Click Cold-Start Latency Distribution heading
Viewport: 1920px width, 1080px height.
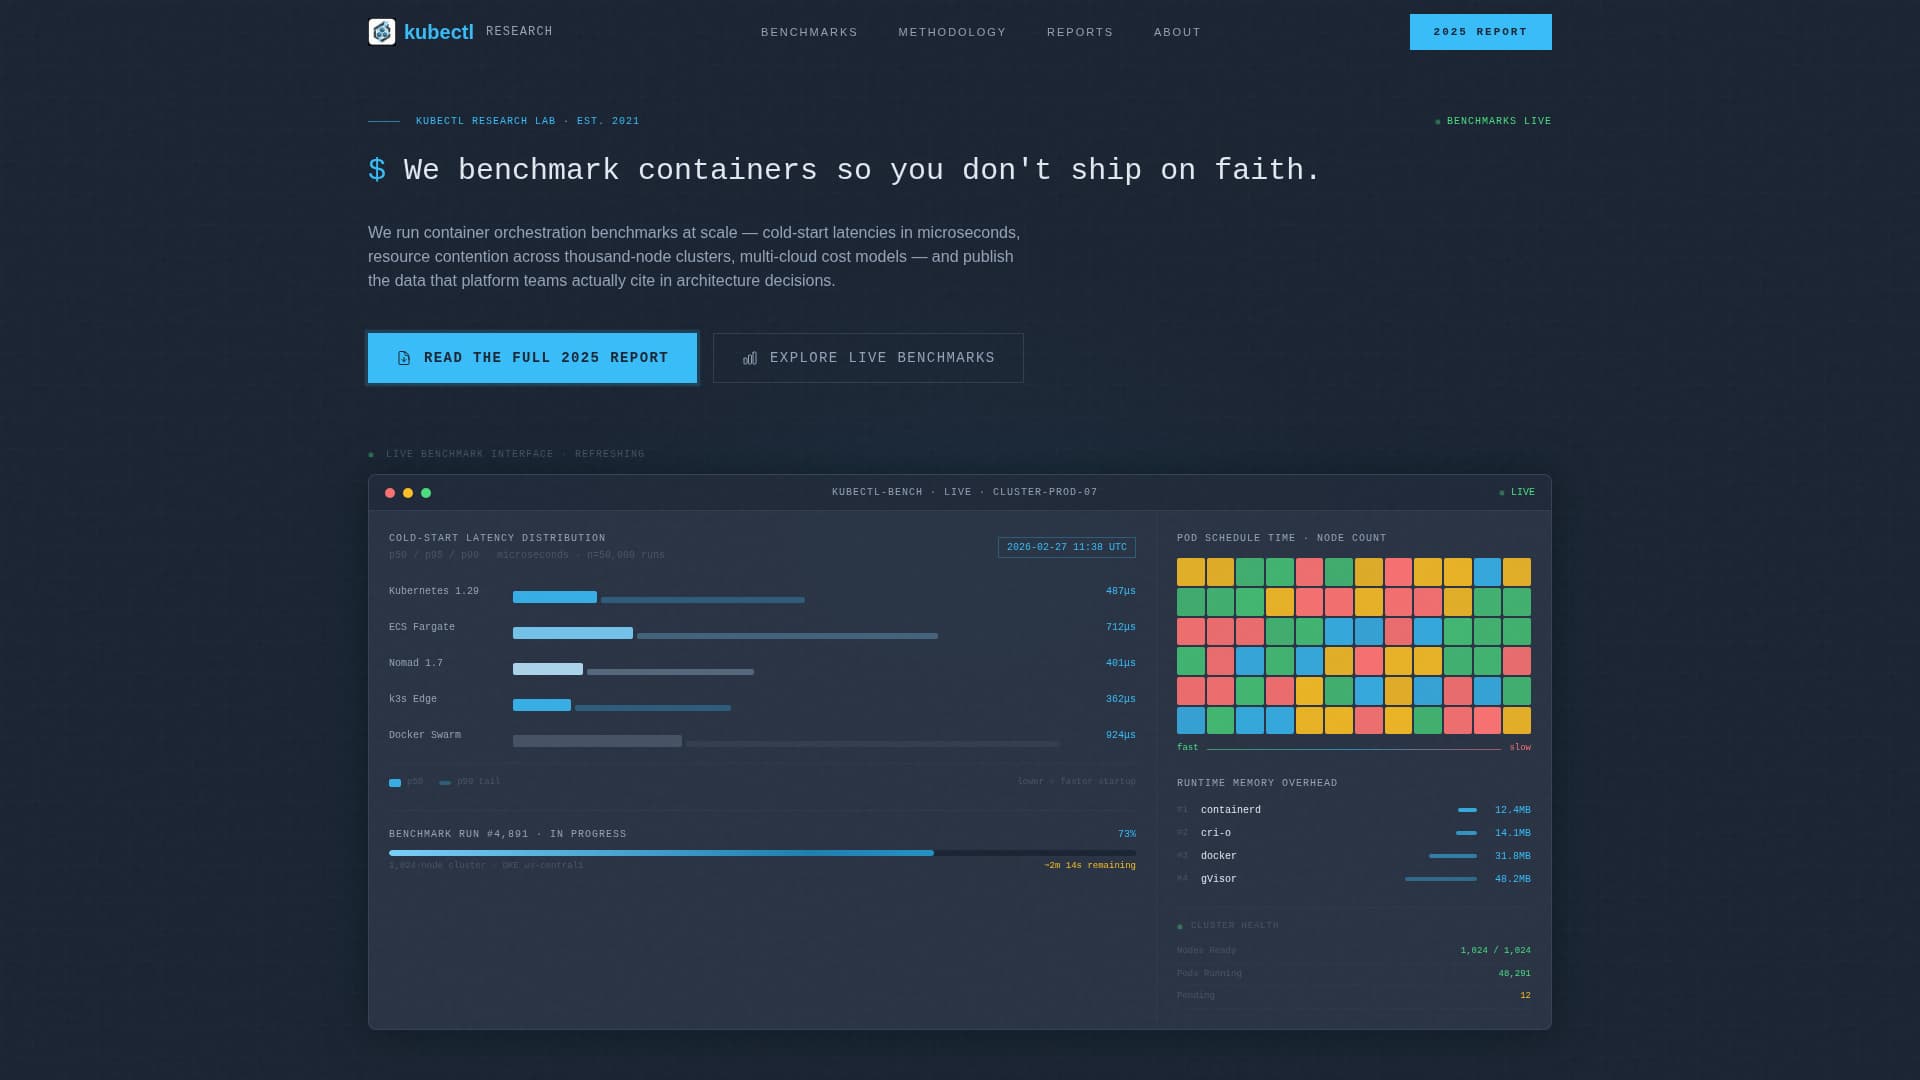(497, 538)
